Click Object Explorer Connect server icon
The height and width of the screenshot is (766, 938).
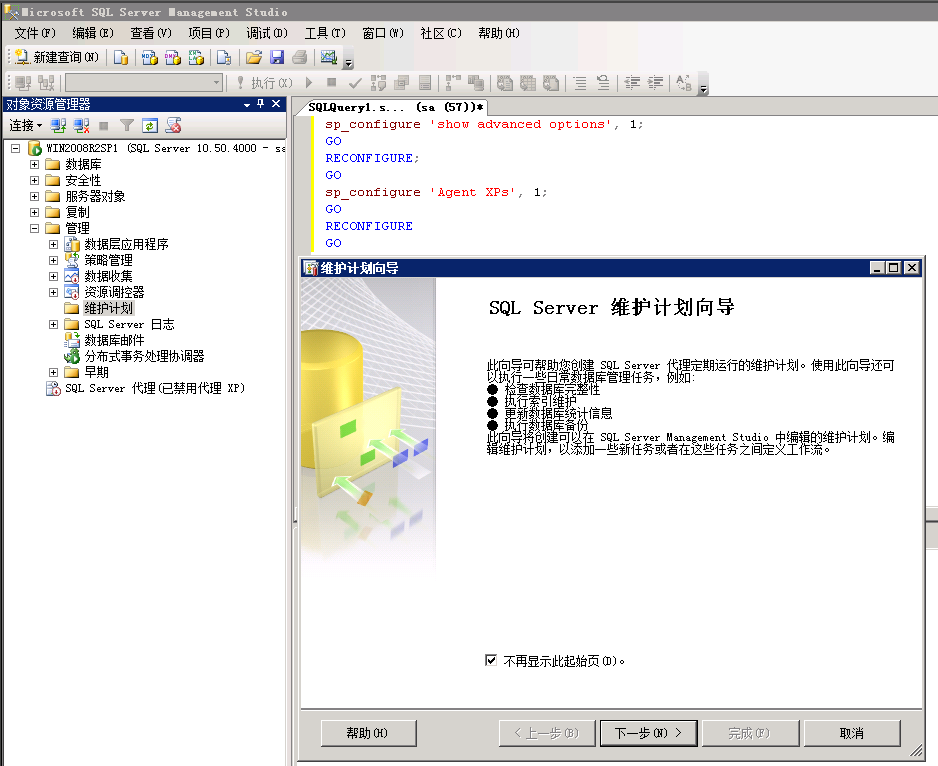click(58, 126)
